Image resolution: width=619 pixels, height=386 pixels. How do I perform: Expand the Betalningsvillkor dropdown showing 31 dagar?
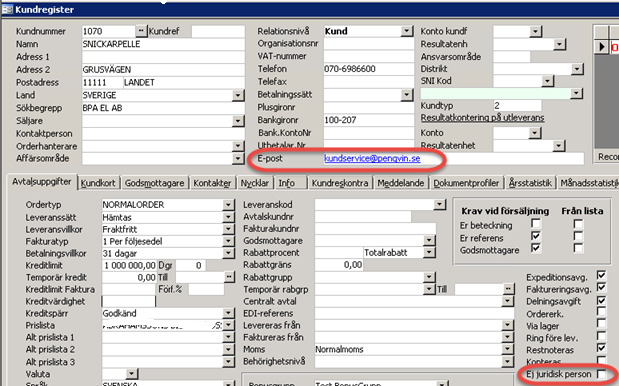(228, 253)
